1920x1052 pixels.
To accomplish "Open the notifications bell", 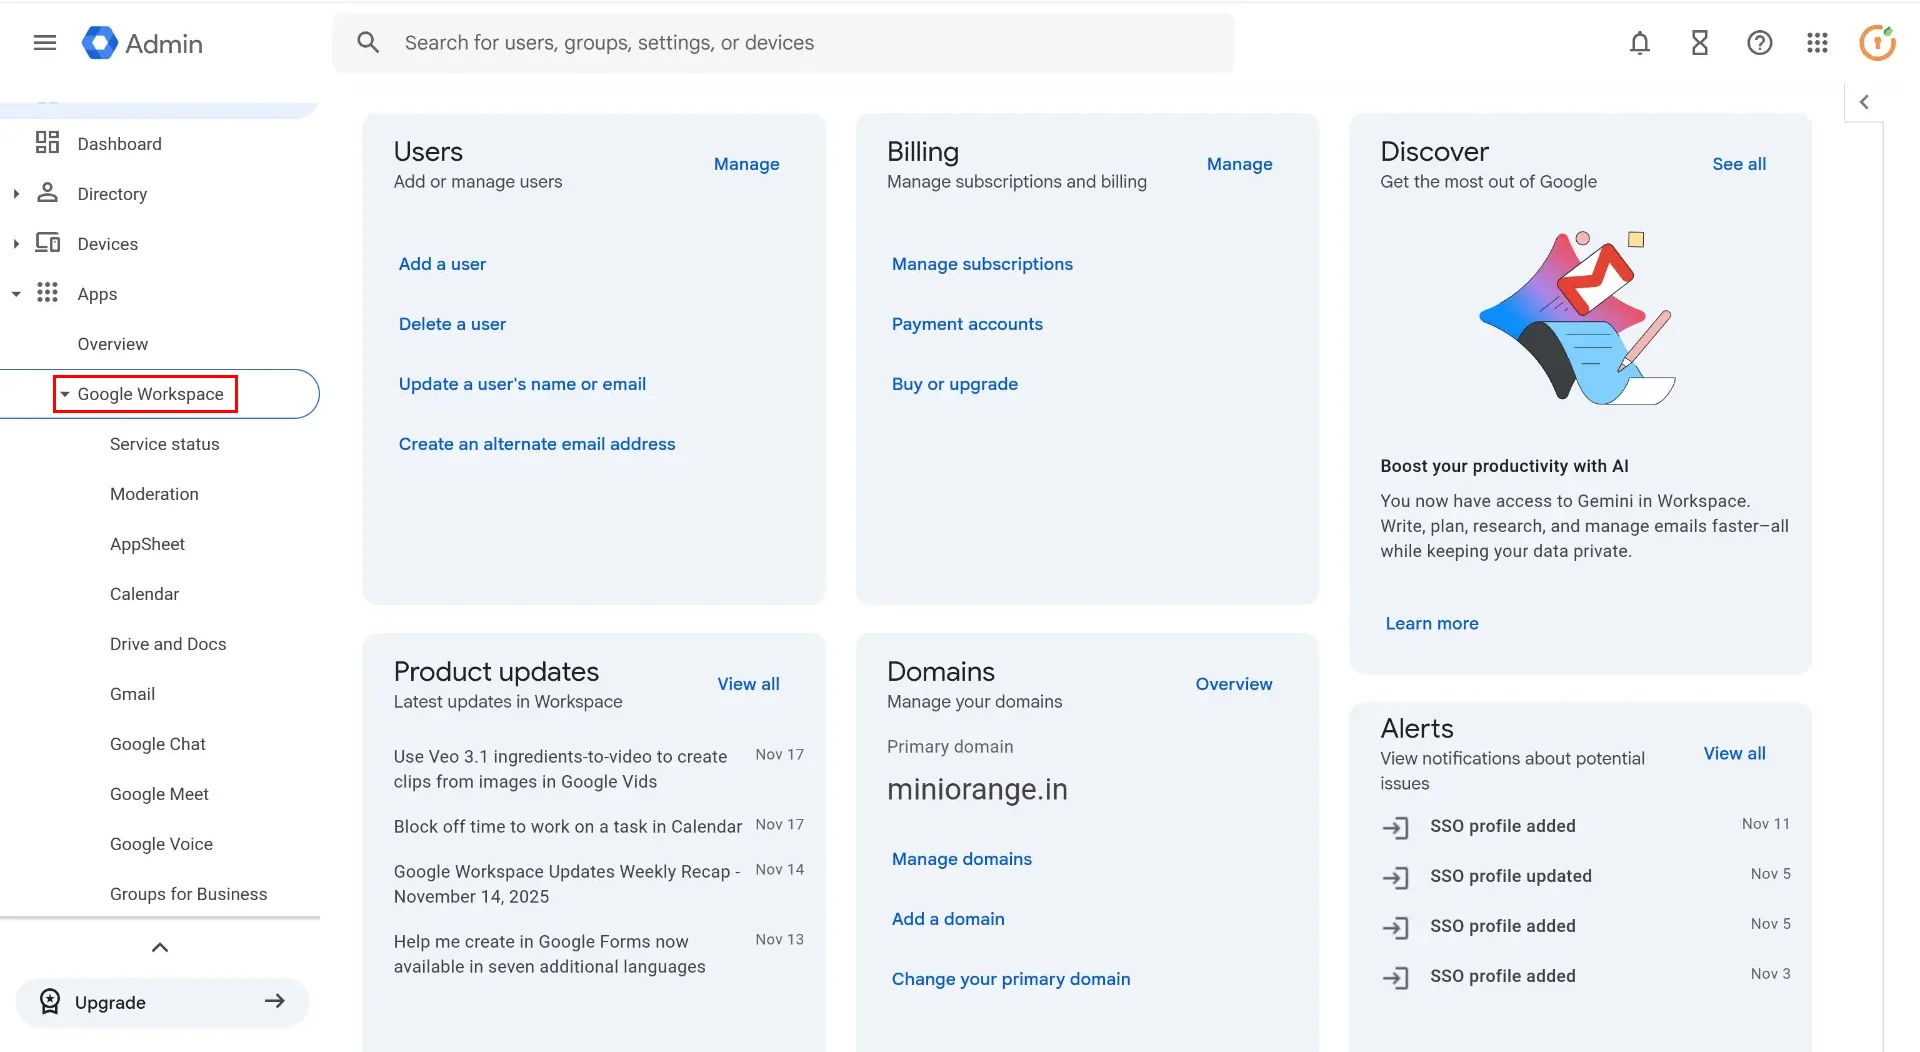I will point(1639,43).
